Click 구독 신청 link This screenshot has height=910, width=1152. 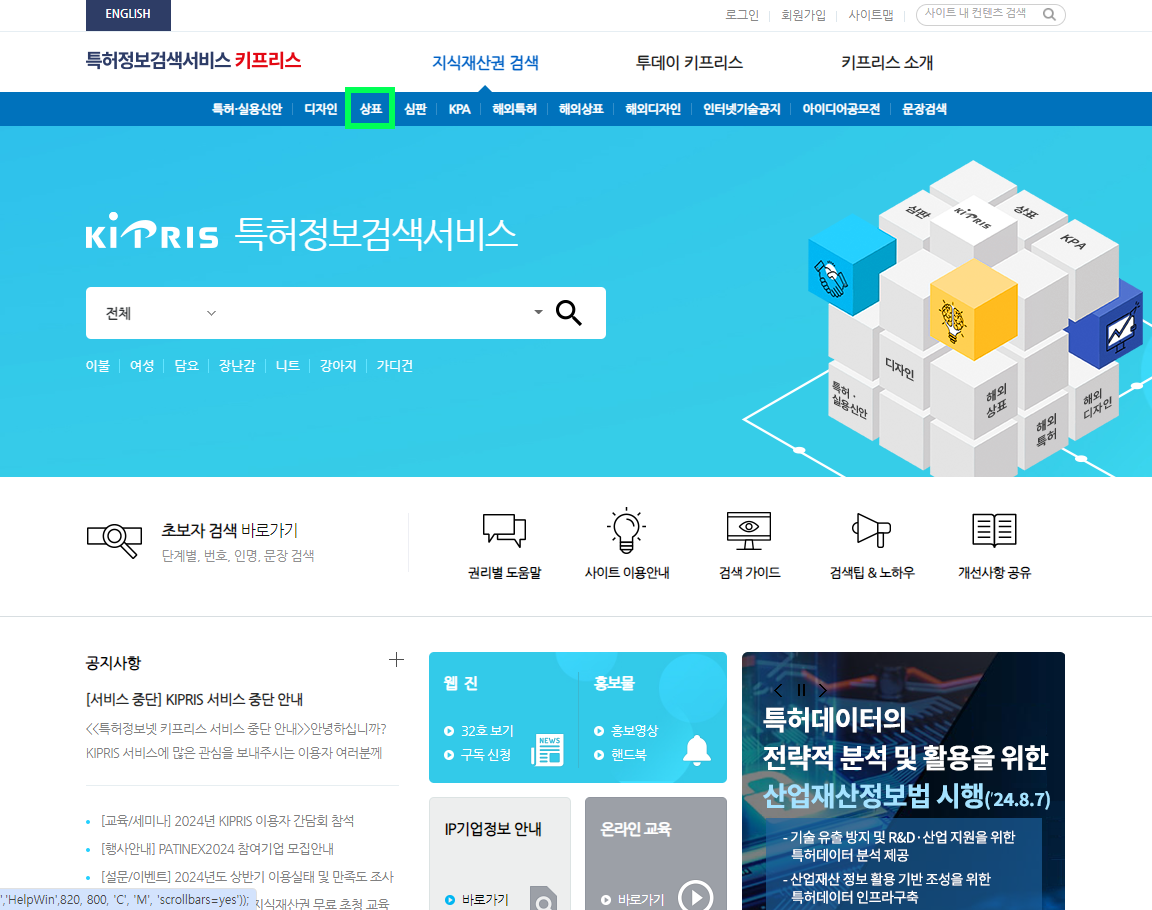[486, 754]
